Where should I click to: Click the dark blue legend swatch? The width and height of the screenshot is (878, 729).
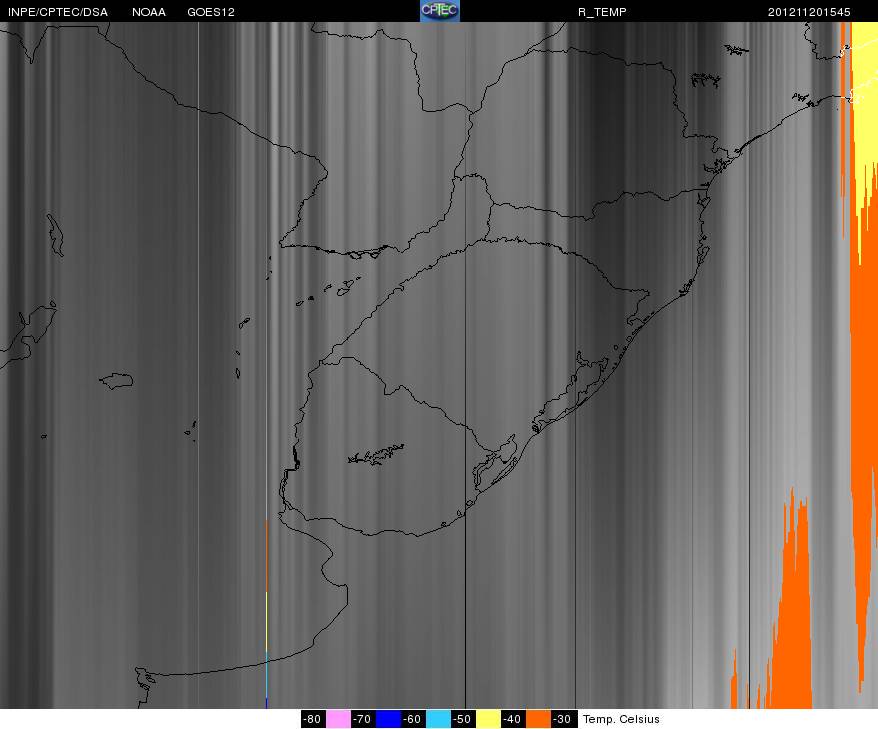pyautogui.click(x=389, y=719)
